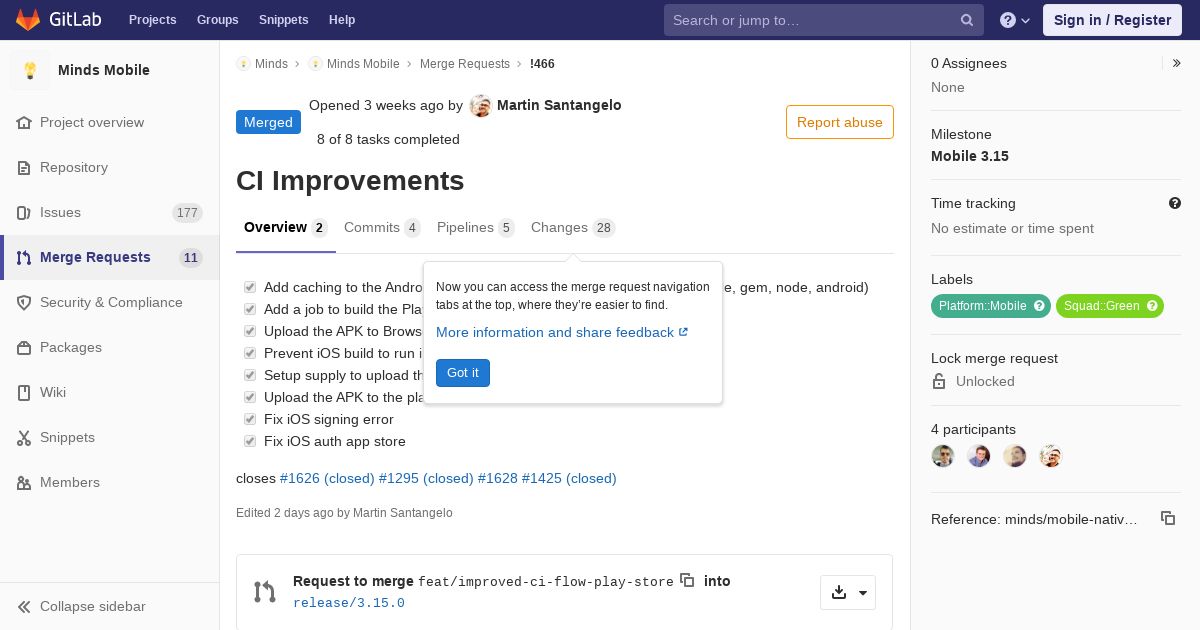Image resolution: width=1200 pixels, height=630 pixels.
Task: Open issue #1626 (closed) link
Action: (x=327, y=478)
